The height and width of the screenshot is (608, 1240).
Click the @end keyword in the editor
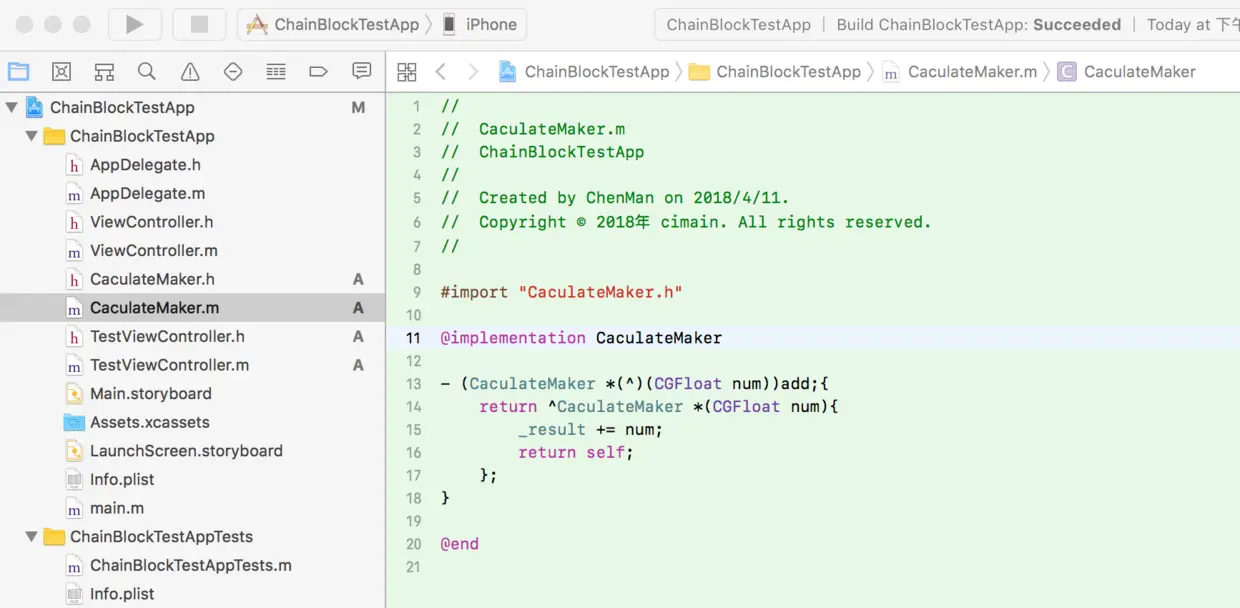(x=459, y=544)
